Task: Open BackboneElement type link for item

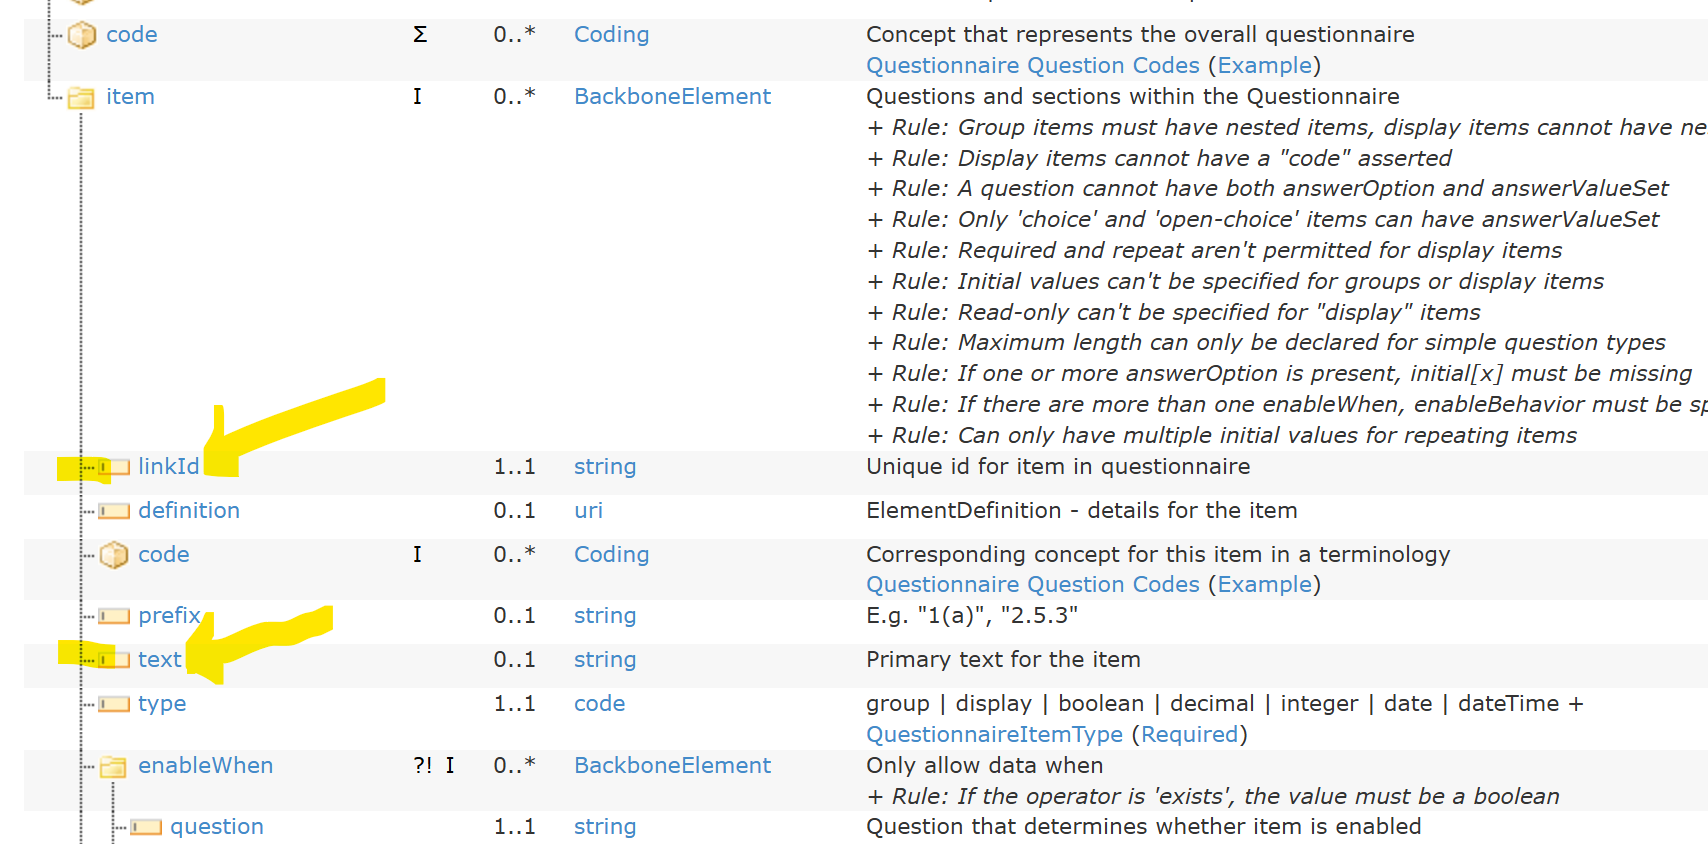Action: tap(672, 97)
